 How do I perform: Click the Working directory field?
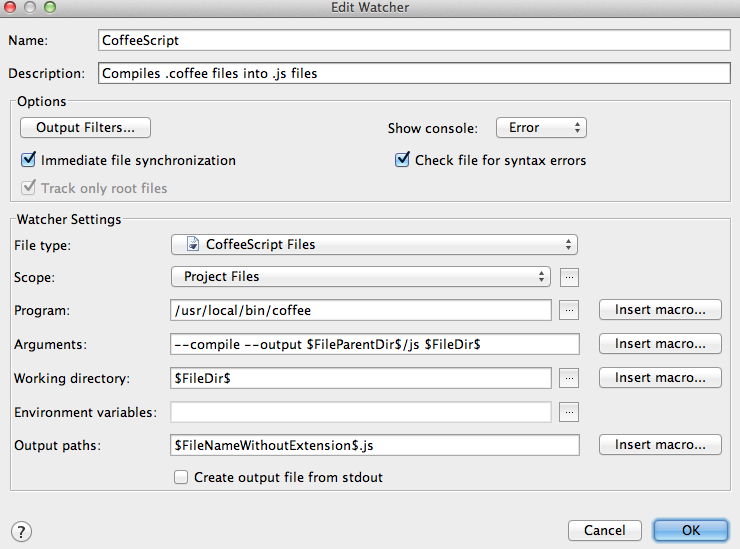361,378
